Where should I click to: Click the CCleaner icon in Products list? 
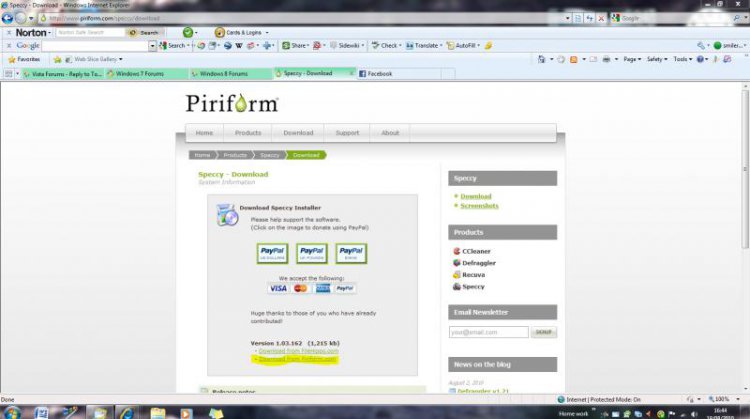(456, 251)
